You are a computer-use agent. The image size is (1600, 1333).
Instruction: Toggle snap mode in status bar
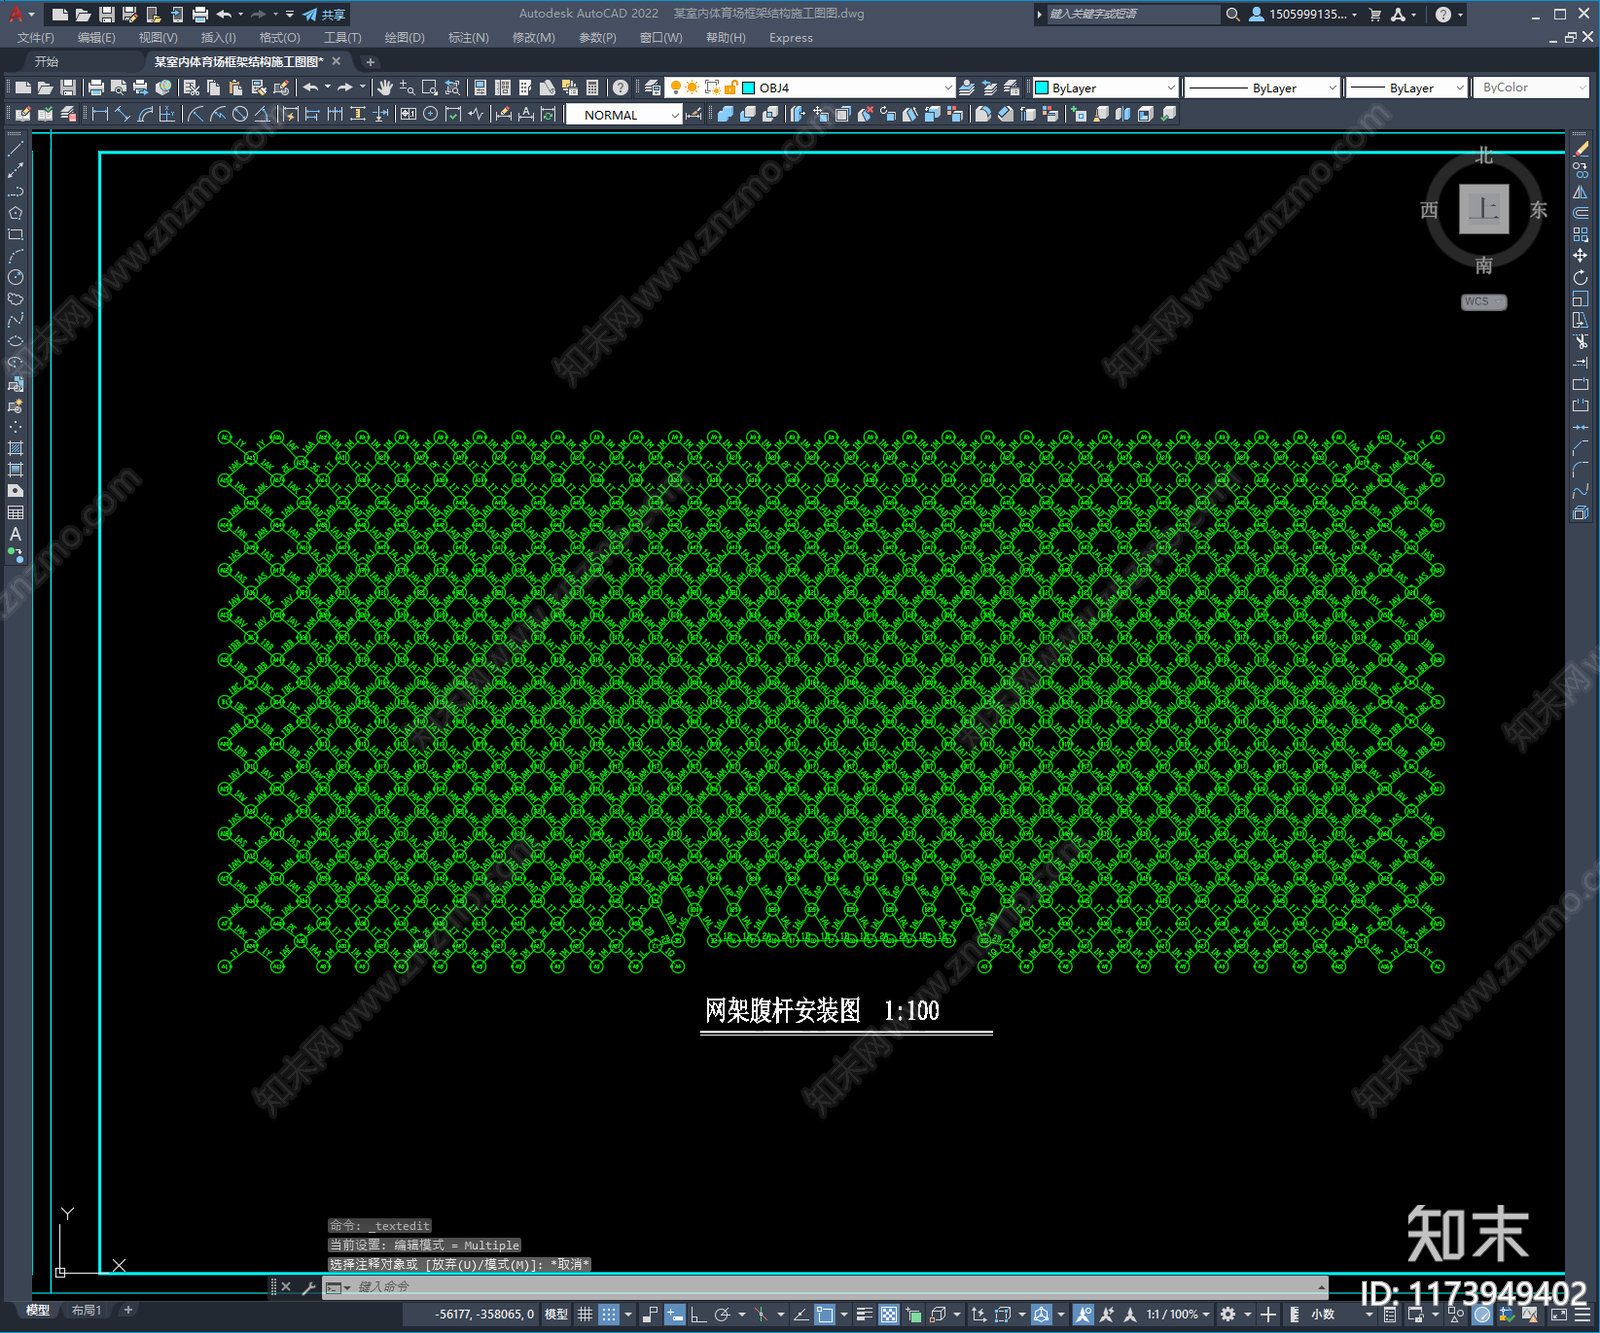pyautogui.click(x=609, y=1314)
